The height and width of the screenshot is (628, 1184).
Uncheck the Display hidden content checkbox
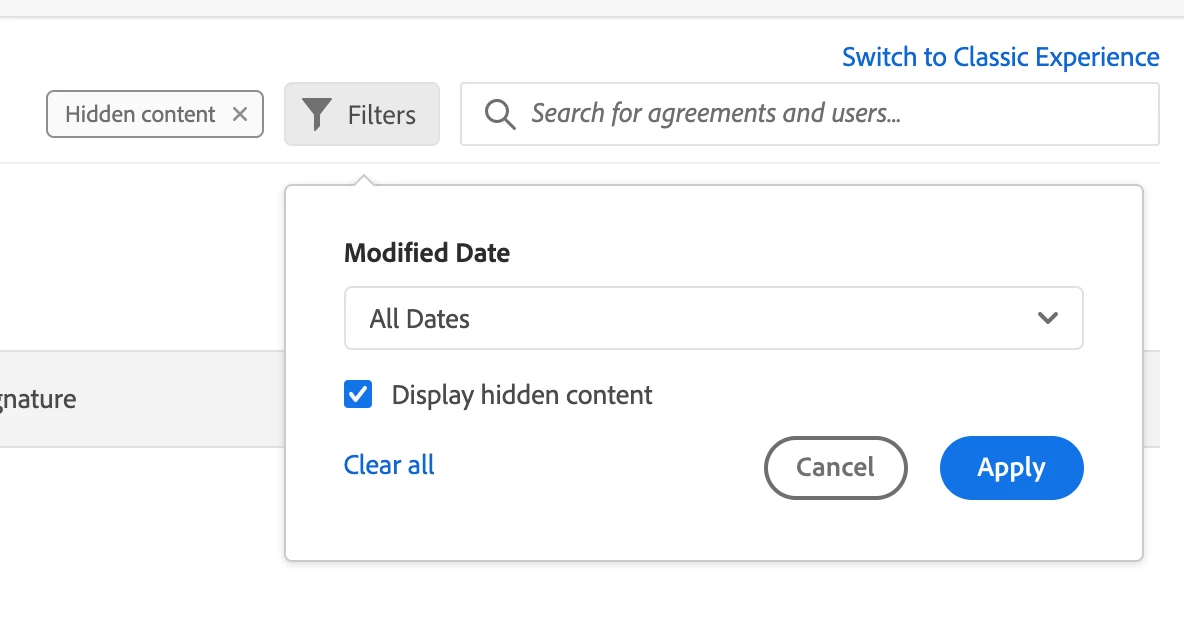(x=358, y=395)
